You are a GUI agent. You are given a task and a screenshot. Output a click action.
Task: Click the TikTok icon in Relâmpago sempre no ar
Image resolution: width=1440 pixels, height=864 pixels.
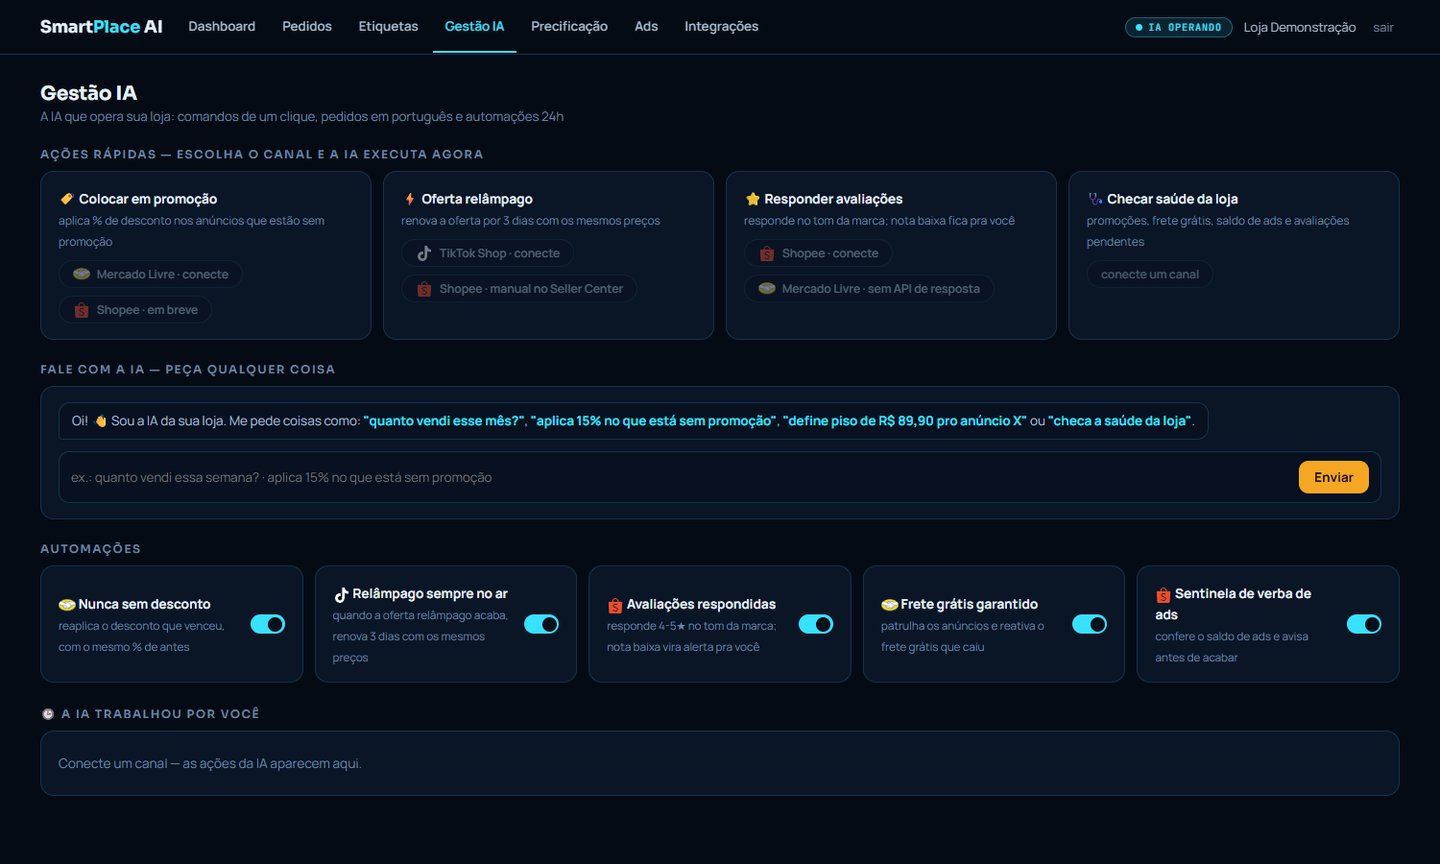[341, 594]
